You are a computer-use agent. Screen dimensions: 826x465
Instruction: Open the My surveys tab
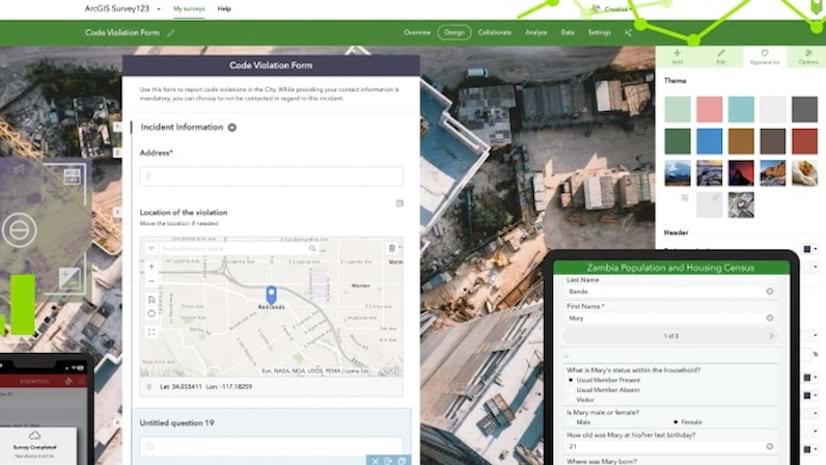click(x=189, y=9)
